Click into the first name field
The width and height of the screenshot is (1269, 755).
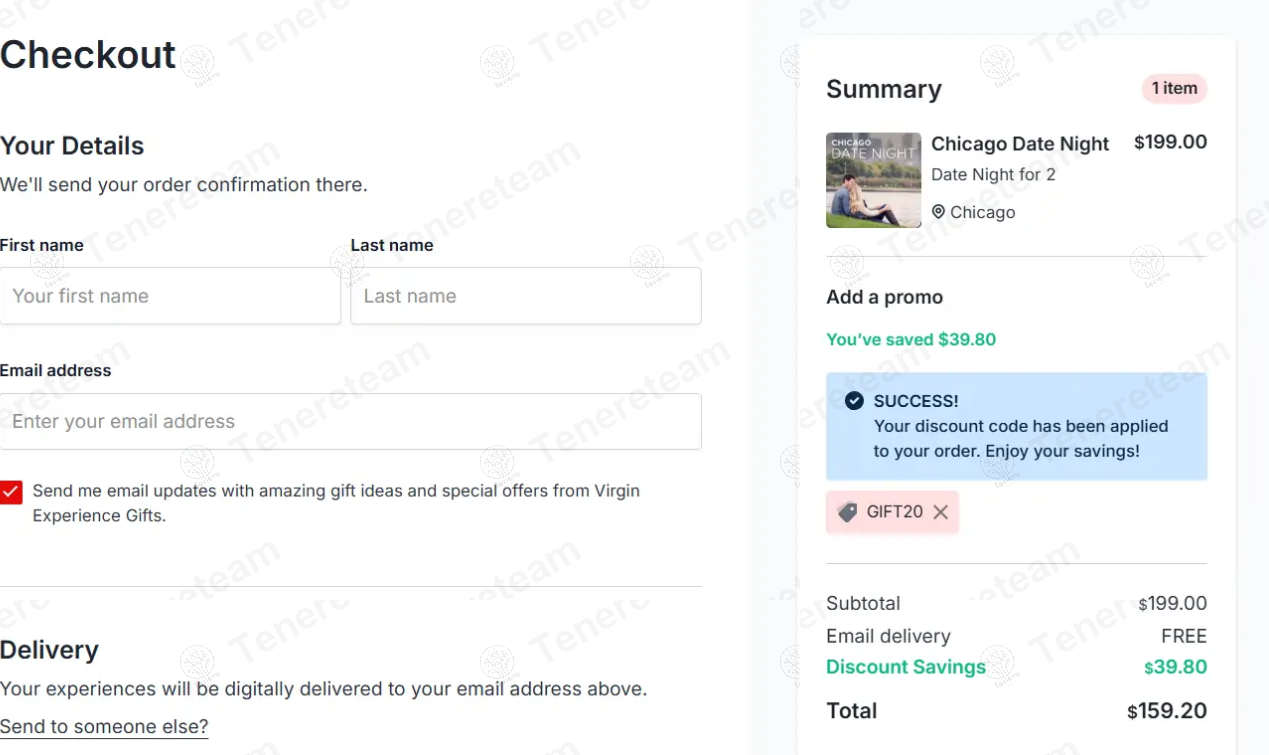(170, 296)
